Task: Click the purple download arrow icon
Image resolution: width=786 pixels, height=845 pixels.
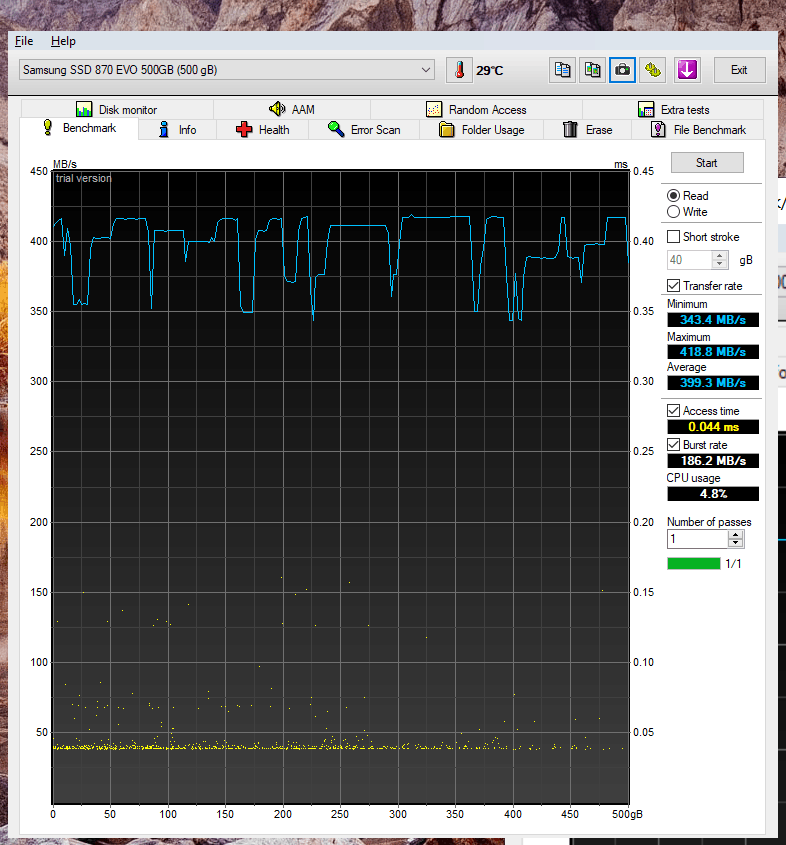Action: [687, 70]
